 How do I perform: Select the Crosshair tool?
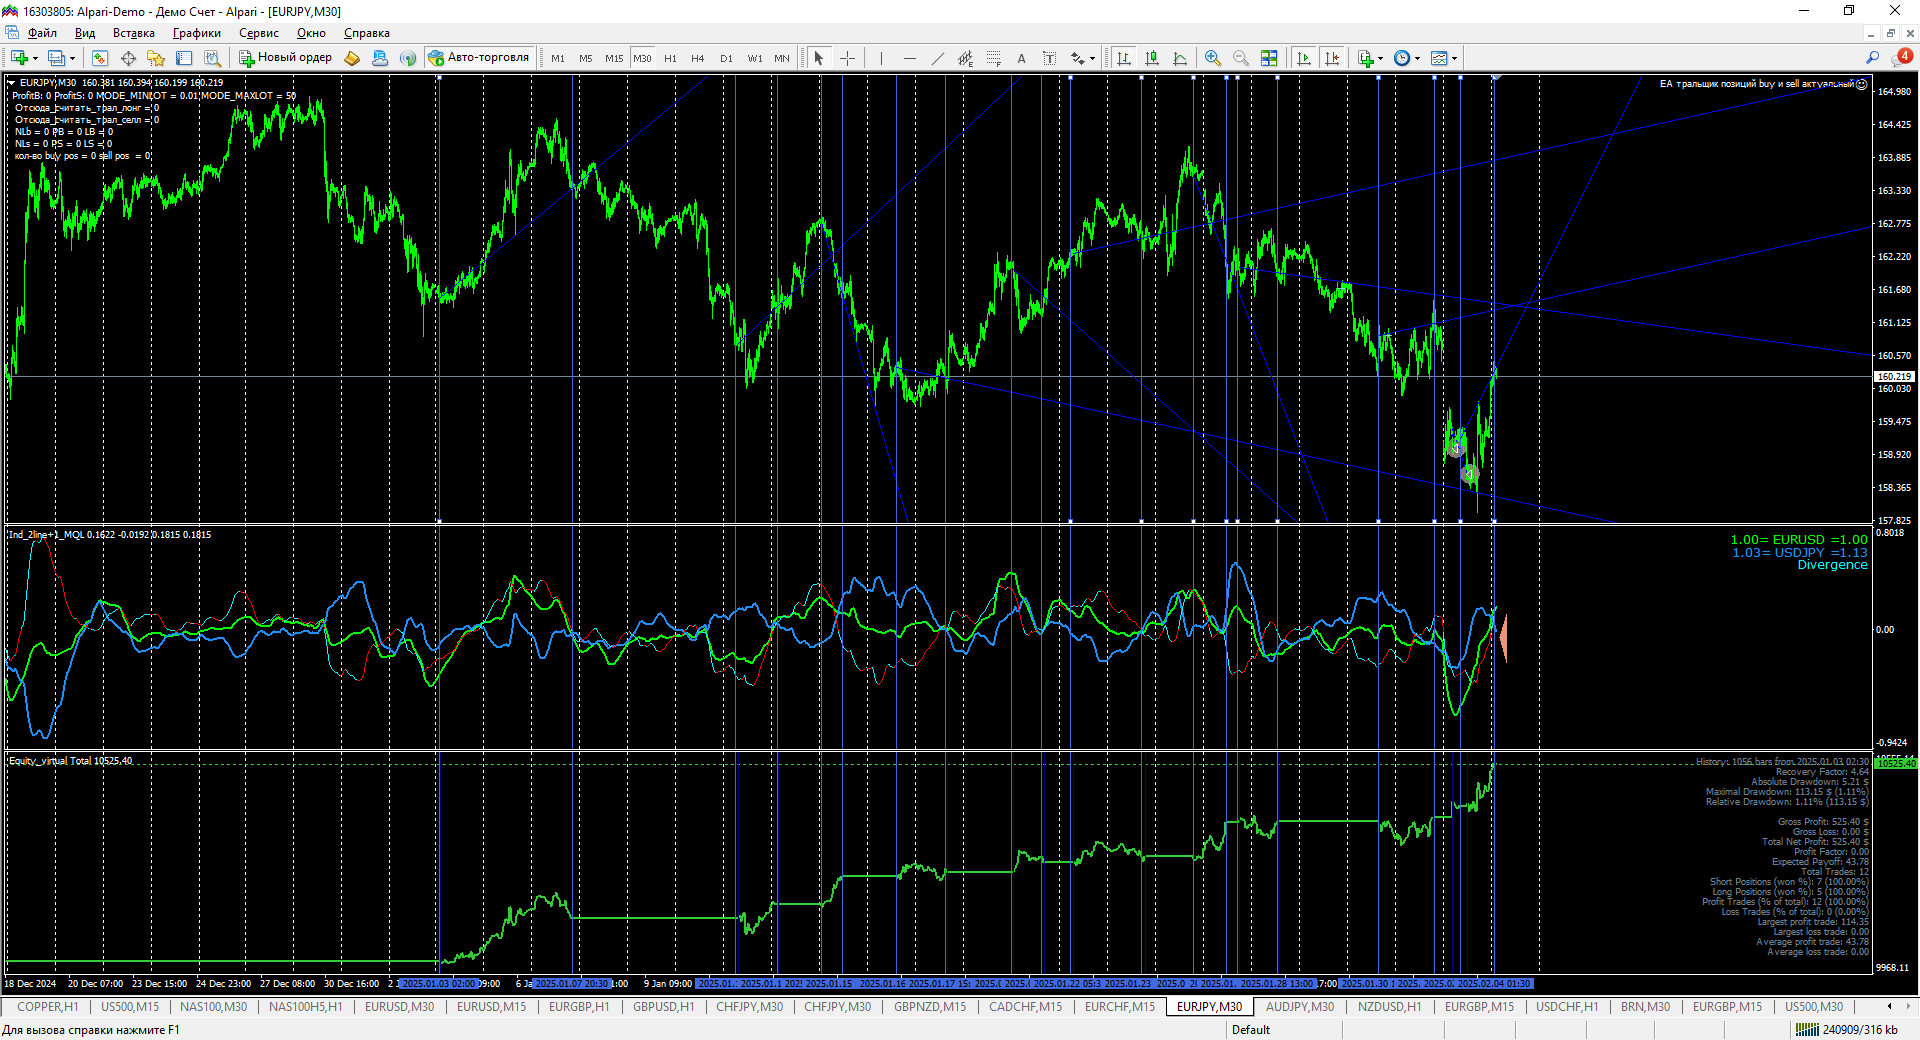click(847, 58)
